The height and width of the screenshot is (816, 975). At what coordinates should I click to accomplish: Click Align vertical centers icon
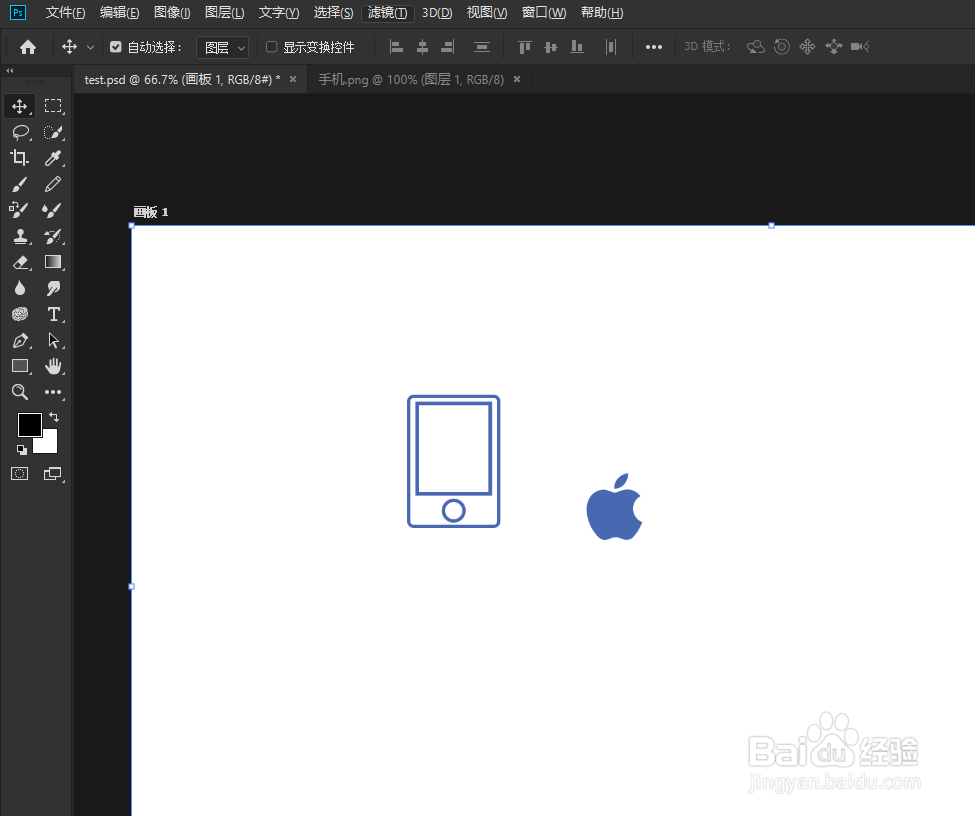551,47
